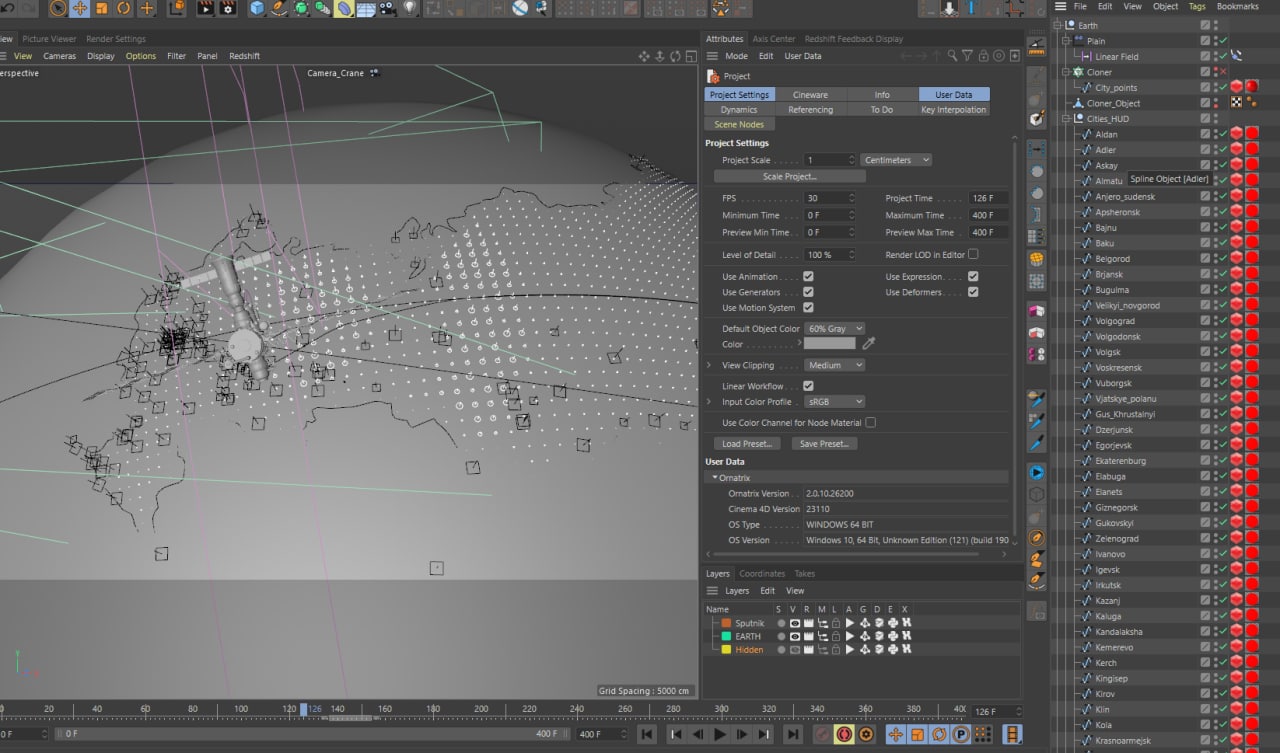Click the search magnifier in Attributes
1280x753 pixels.
(x=952, y=56)
